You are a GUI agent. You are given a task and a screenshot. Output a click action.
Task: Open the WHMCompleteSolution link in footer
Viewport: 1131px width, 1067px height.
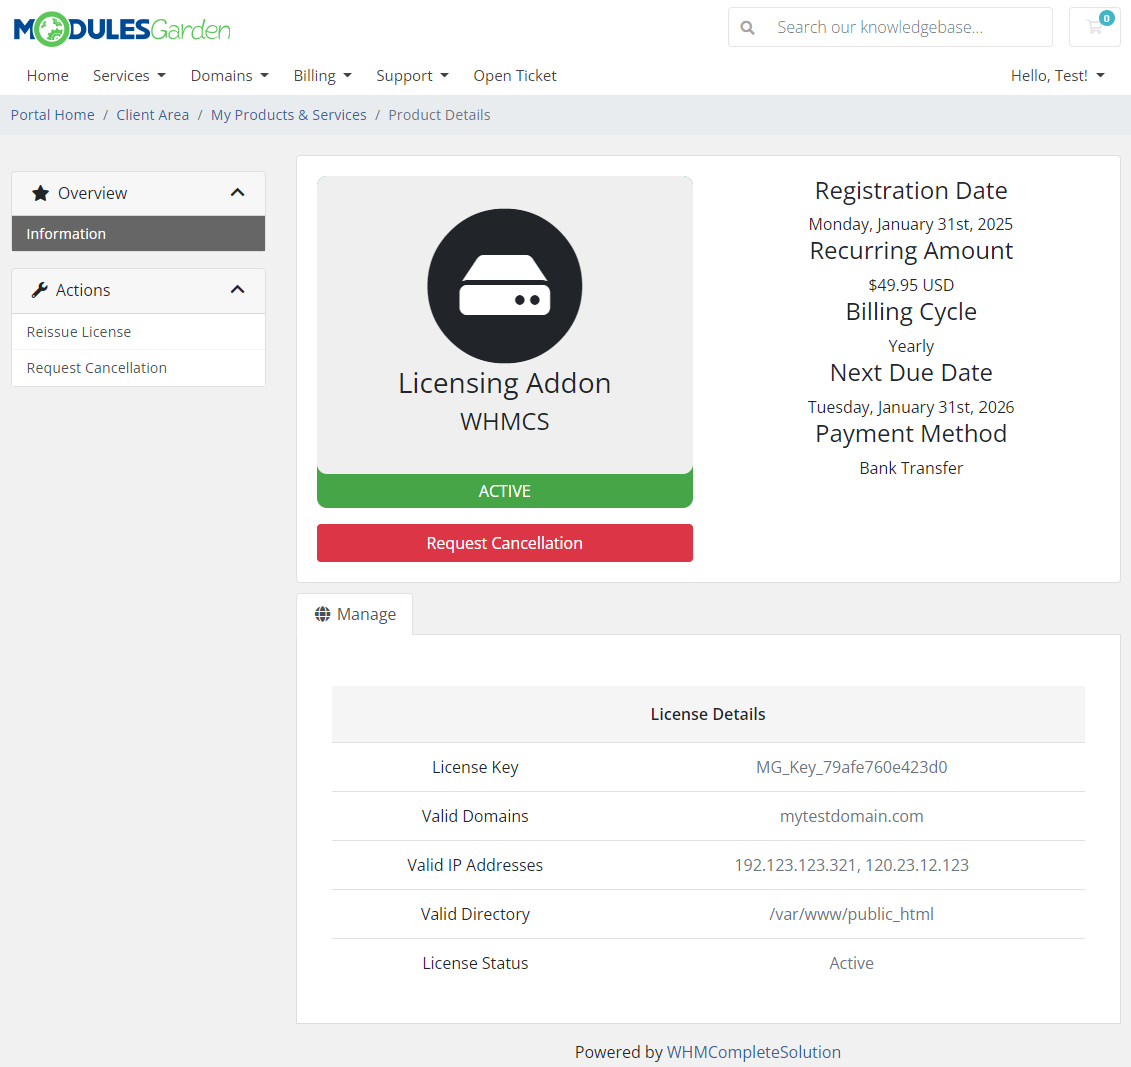point(754,1051)
